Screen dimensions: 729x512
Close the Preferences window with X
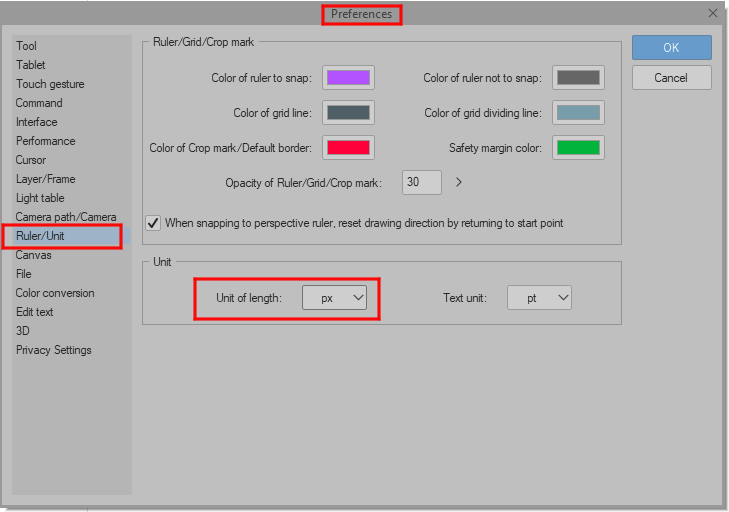tap(713, 13)
